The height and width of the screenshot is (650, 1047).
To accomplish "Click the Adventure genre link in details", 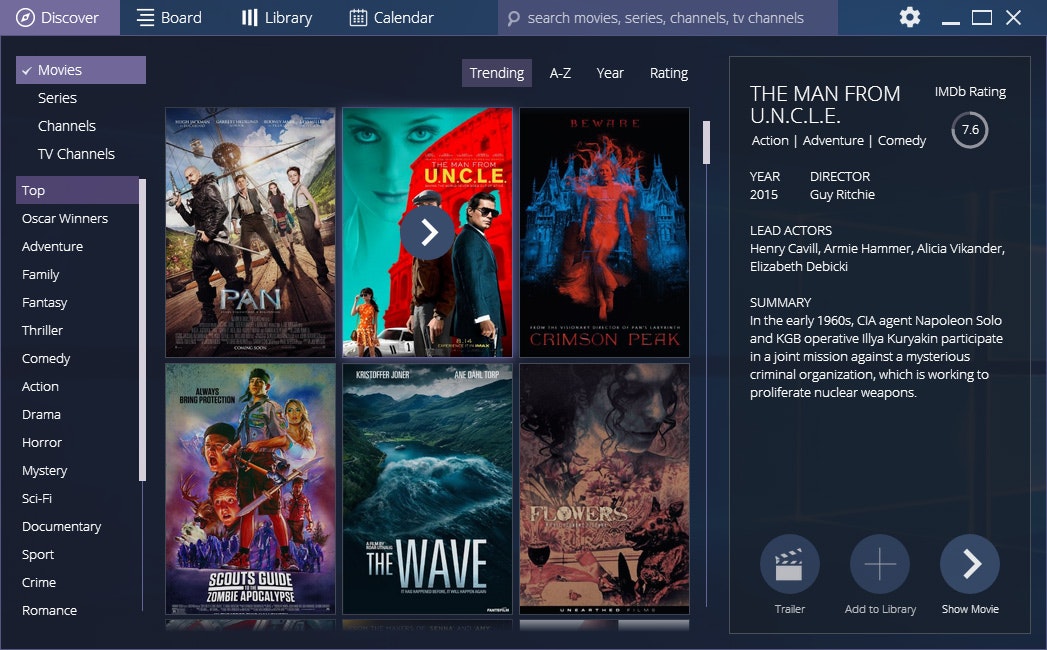I will (833, 141).
